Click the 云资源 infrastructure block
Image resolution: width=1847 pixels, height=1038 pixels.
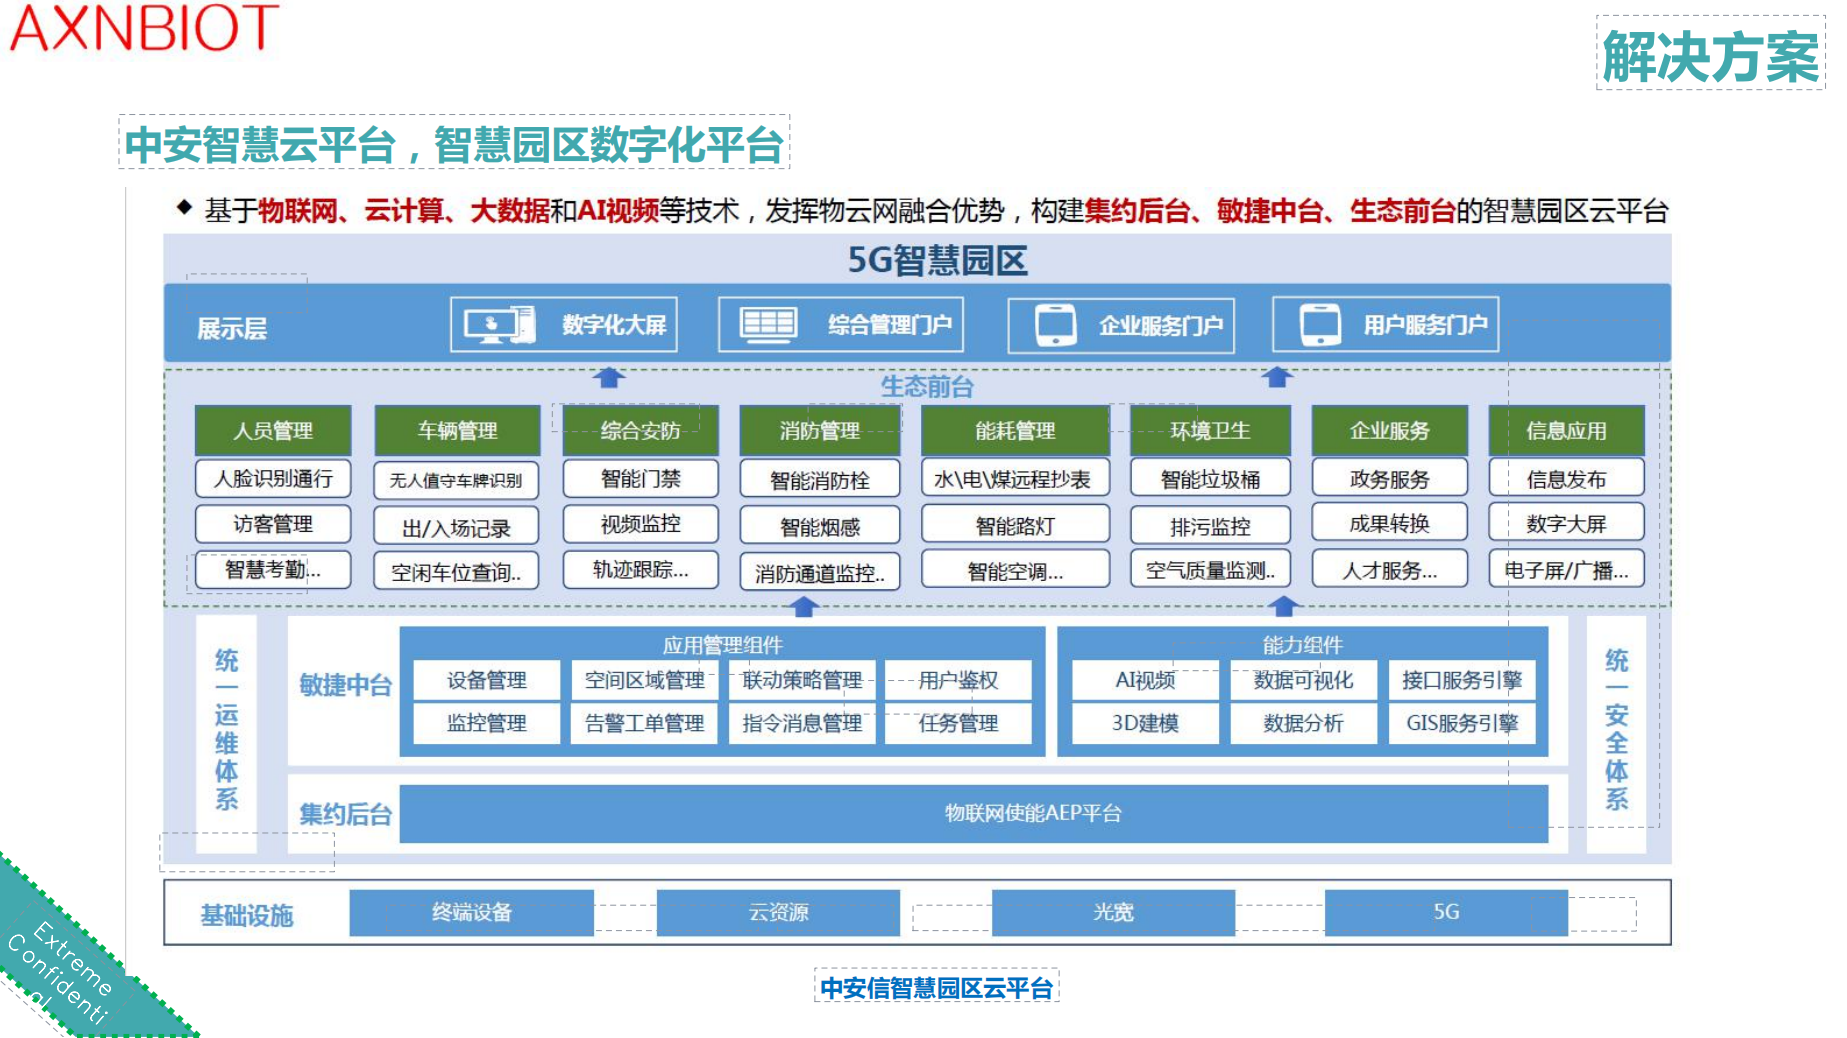coord(778,913)
